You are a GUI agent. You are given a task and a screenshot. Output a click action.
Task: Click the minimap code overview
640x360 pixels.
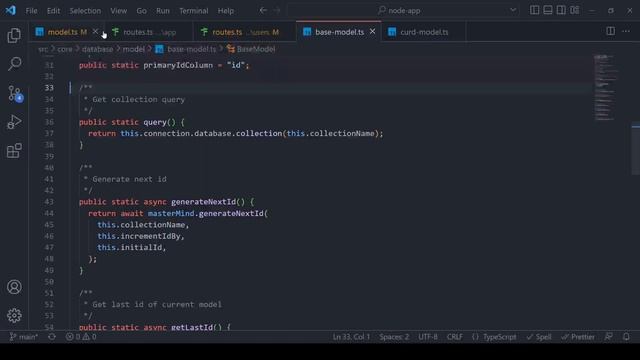click(606, 88)
